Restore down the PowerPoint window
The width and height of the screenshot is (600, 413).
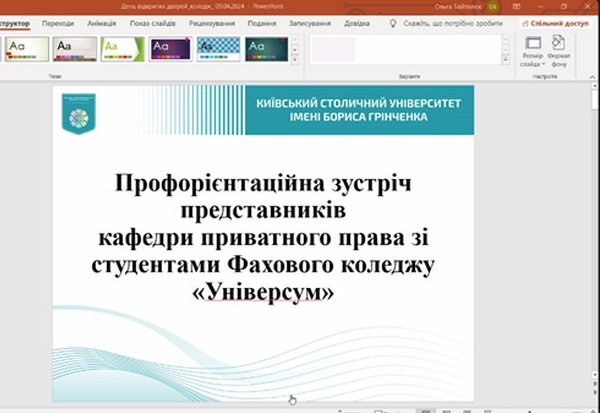pos(564,7)
